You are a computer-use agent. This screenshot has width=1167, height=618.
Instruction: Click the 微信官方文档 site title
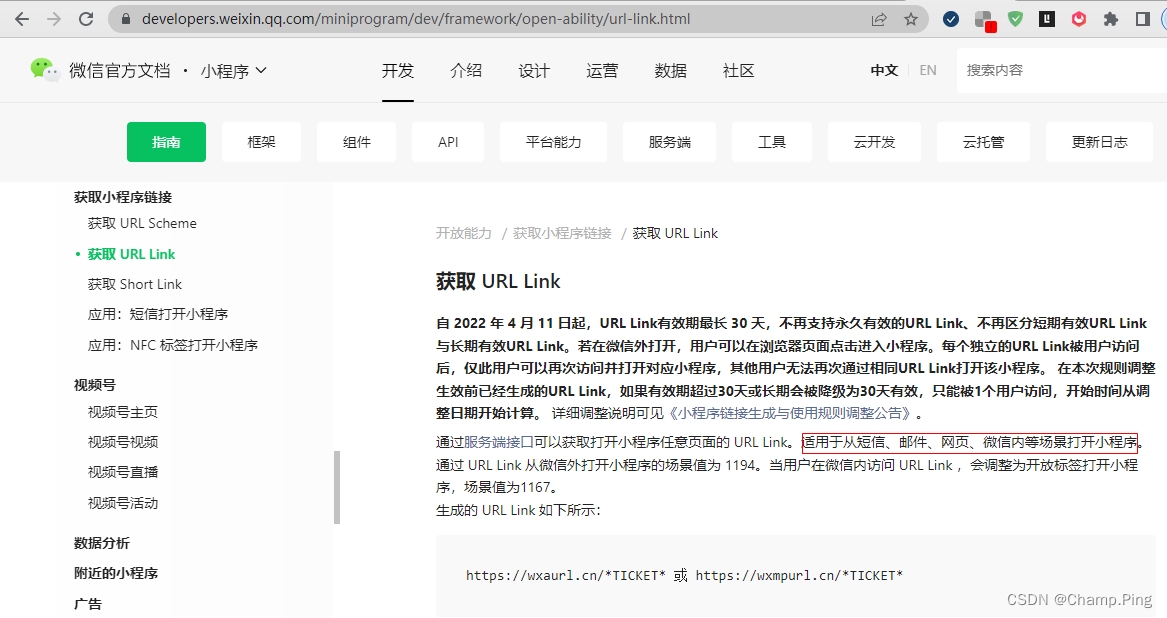coord(120,71)
